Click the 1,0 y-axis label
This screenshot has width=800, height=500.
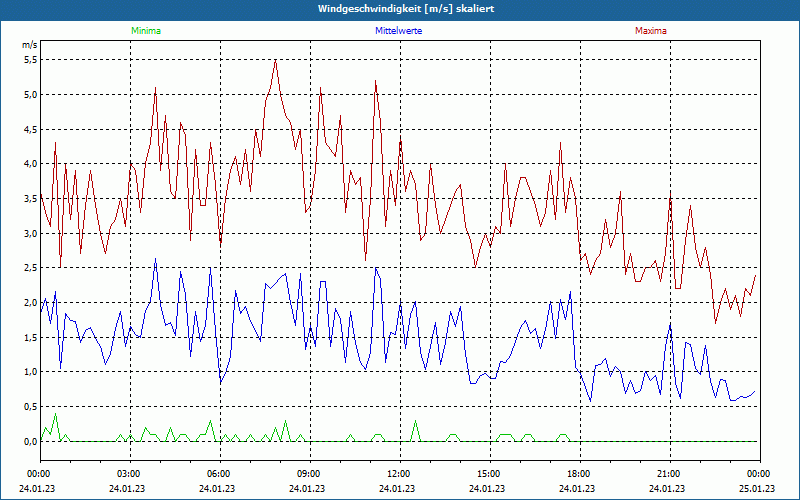31,372
